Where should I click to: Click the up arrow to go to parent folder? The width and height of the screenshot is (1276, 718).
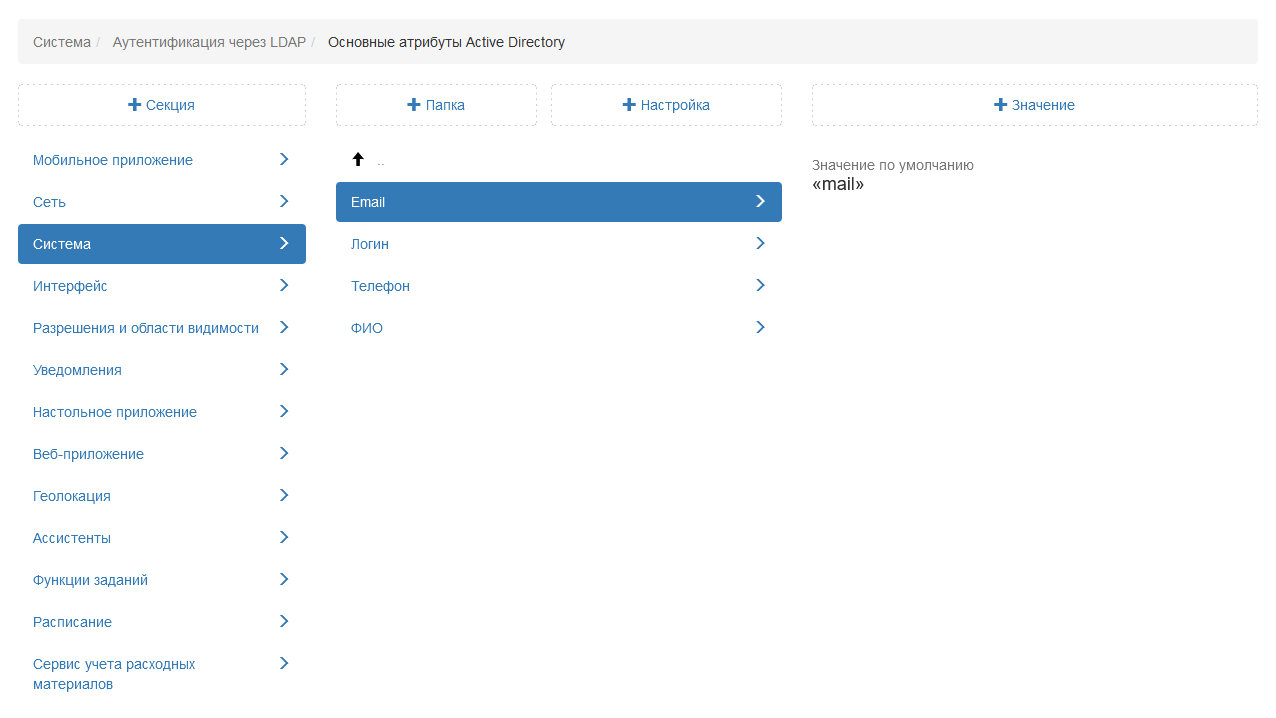(x=358, y=160)
